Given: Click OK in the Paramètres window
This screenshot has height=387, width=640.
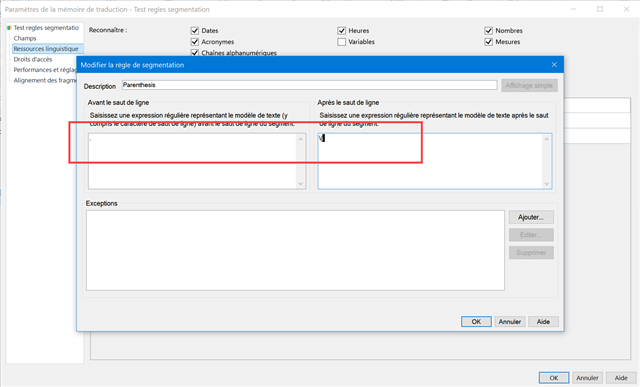Looking at the screenshot, I should (x=554, y=378).
